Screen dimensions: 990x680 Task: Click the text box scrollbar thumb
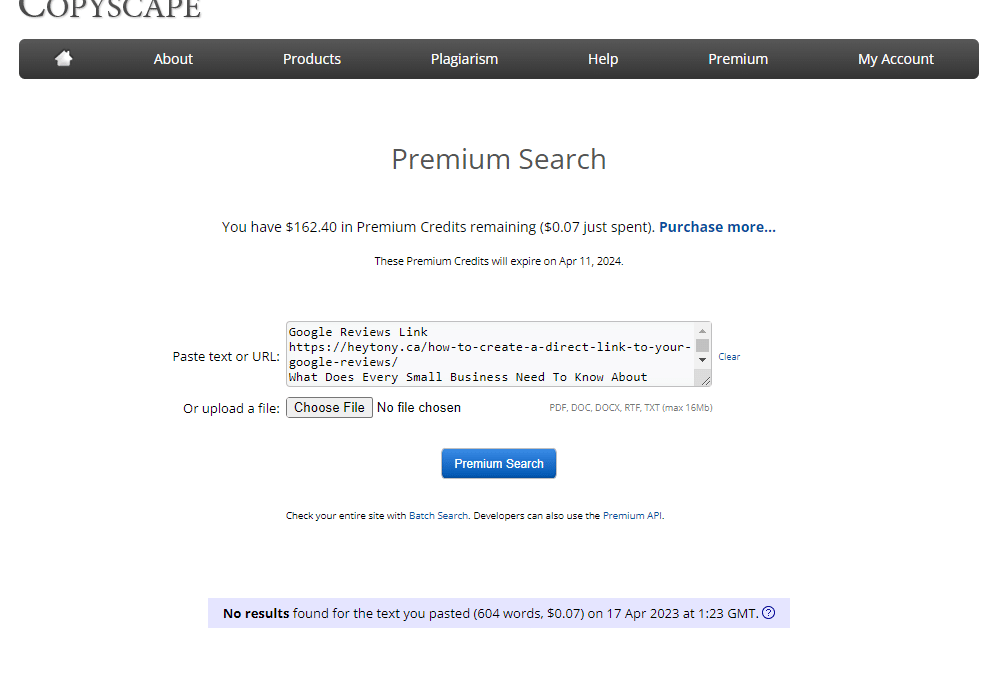(703, 345)
